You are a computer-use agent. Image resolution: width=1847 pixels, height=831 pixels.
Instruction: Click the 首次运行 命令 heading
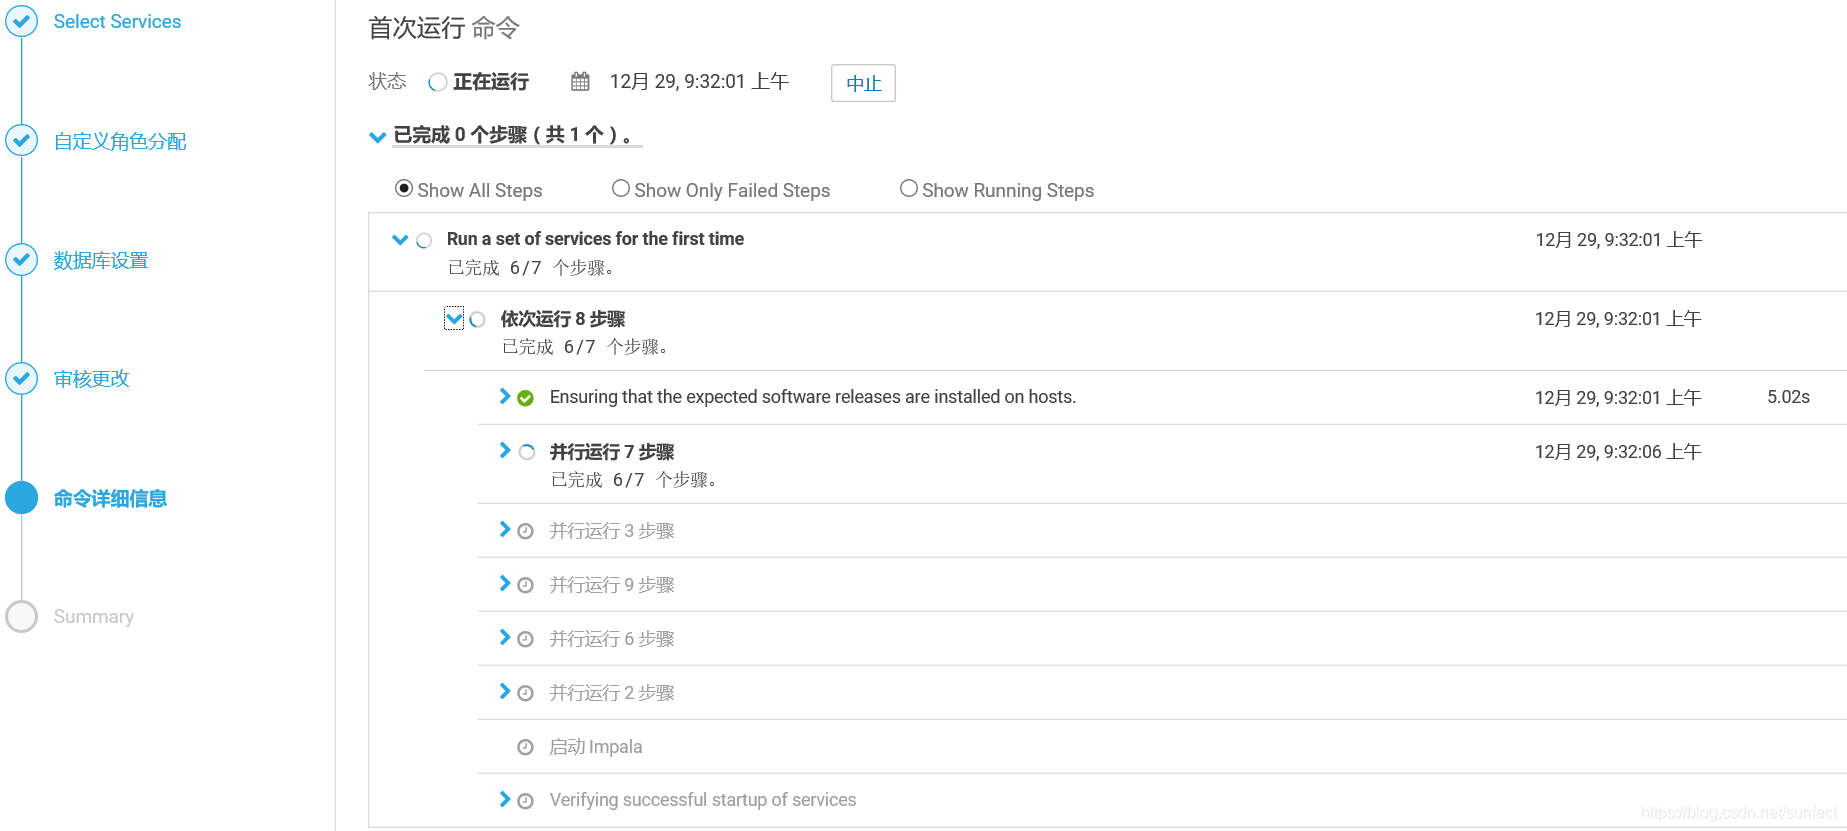444,28
